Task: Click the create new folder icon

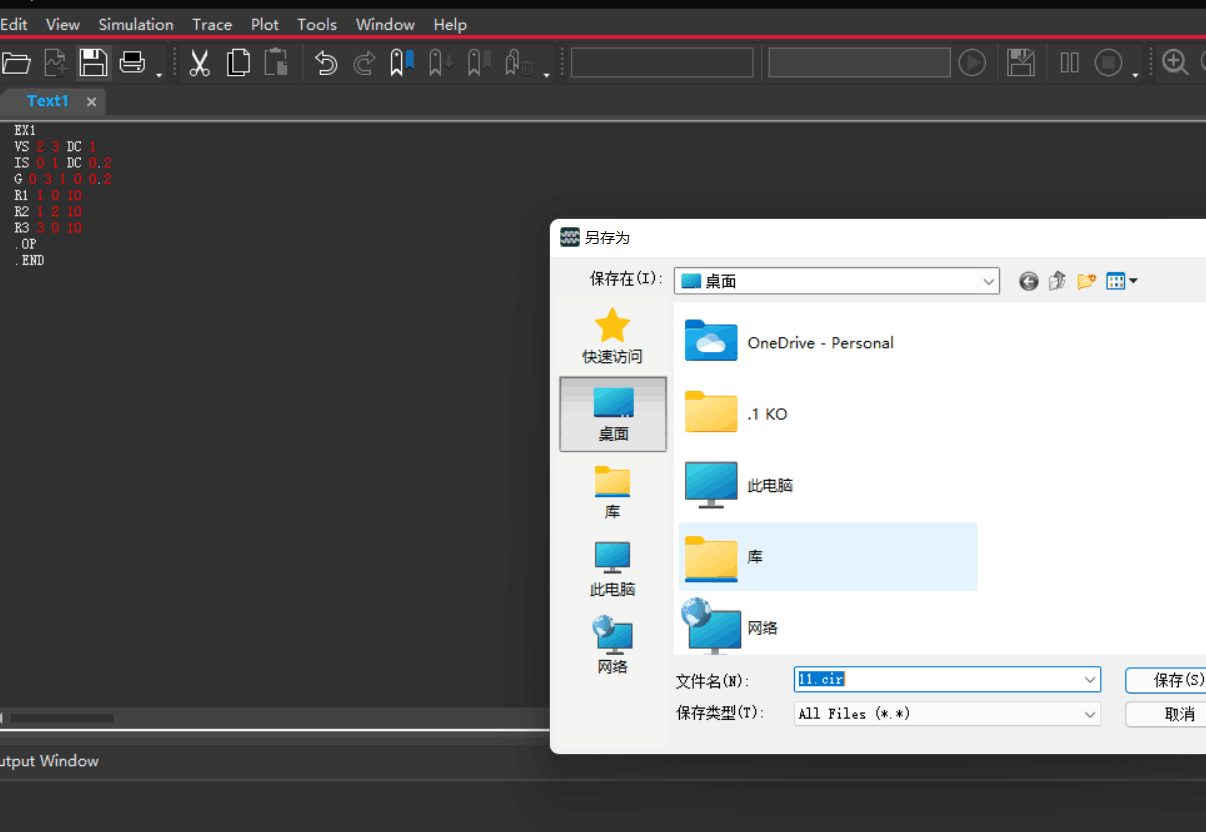Action: pyautogui.click(x=1086, y=282)
